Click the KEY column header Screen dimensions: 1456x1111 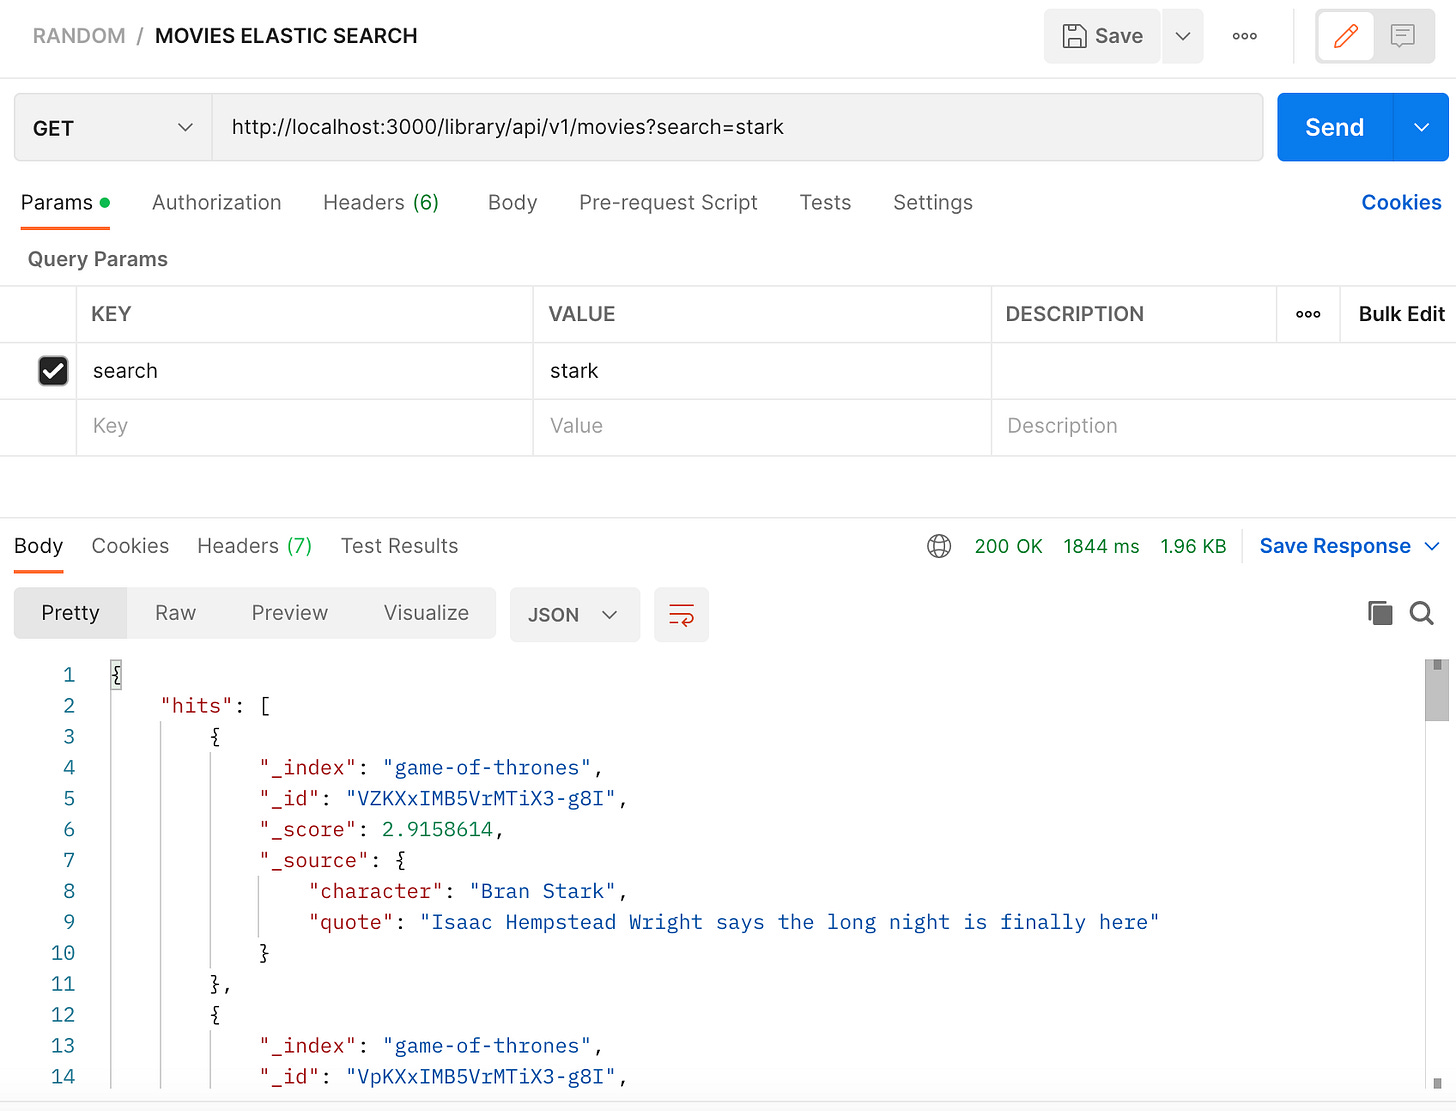pos(111,314)
